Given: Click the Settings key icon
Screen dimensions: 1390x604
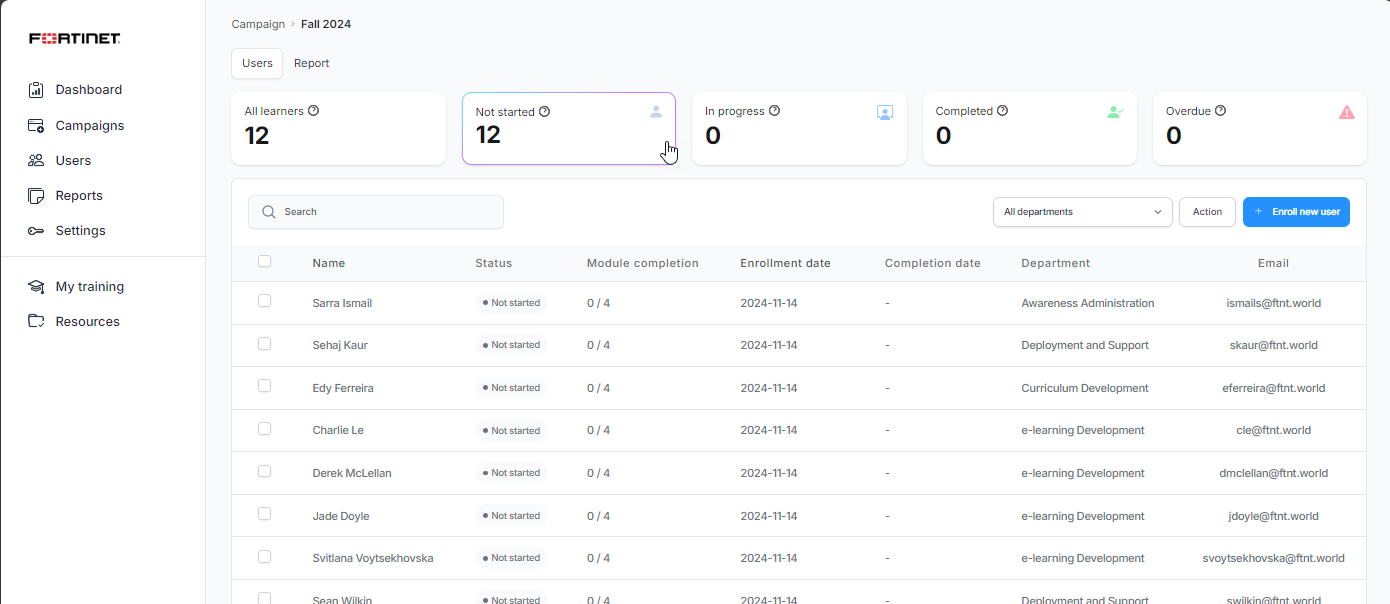Looking at the screenshot, I should click(x=36, y=231).
